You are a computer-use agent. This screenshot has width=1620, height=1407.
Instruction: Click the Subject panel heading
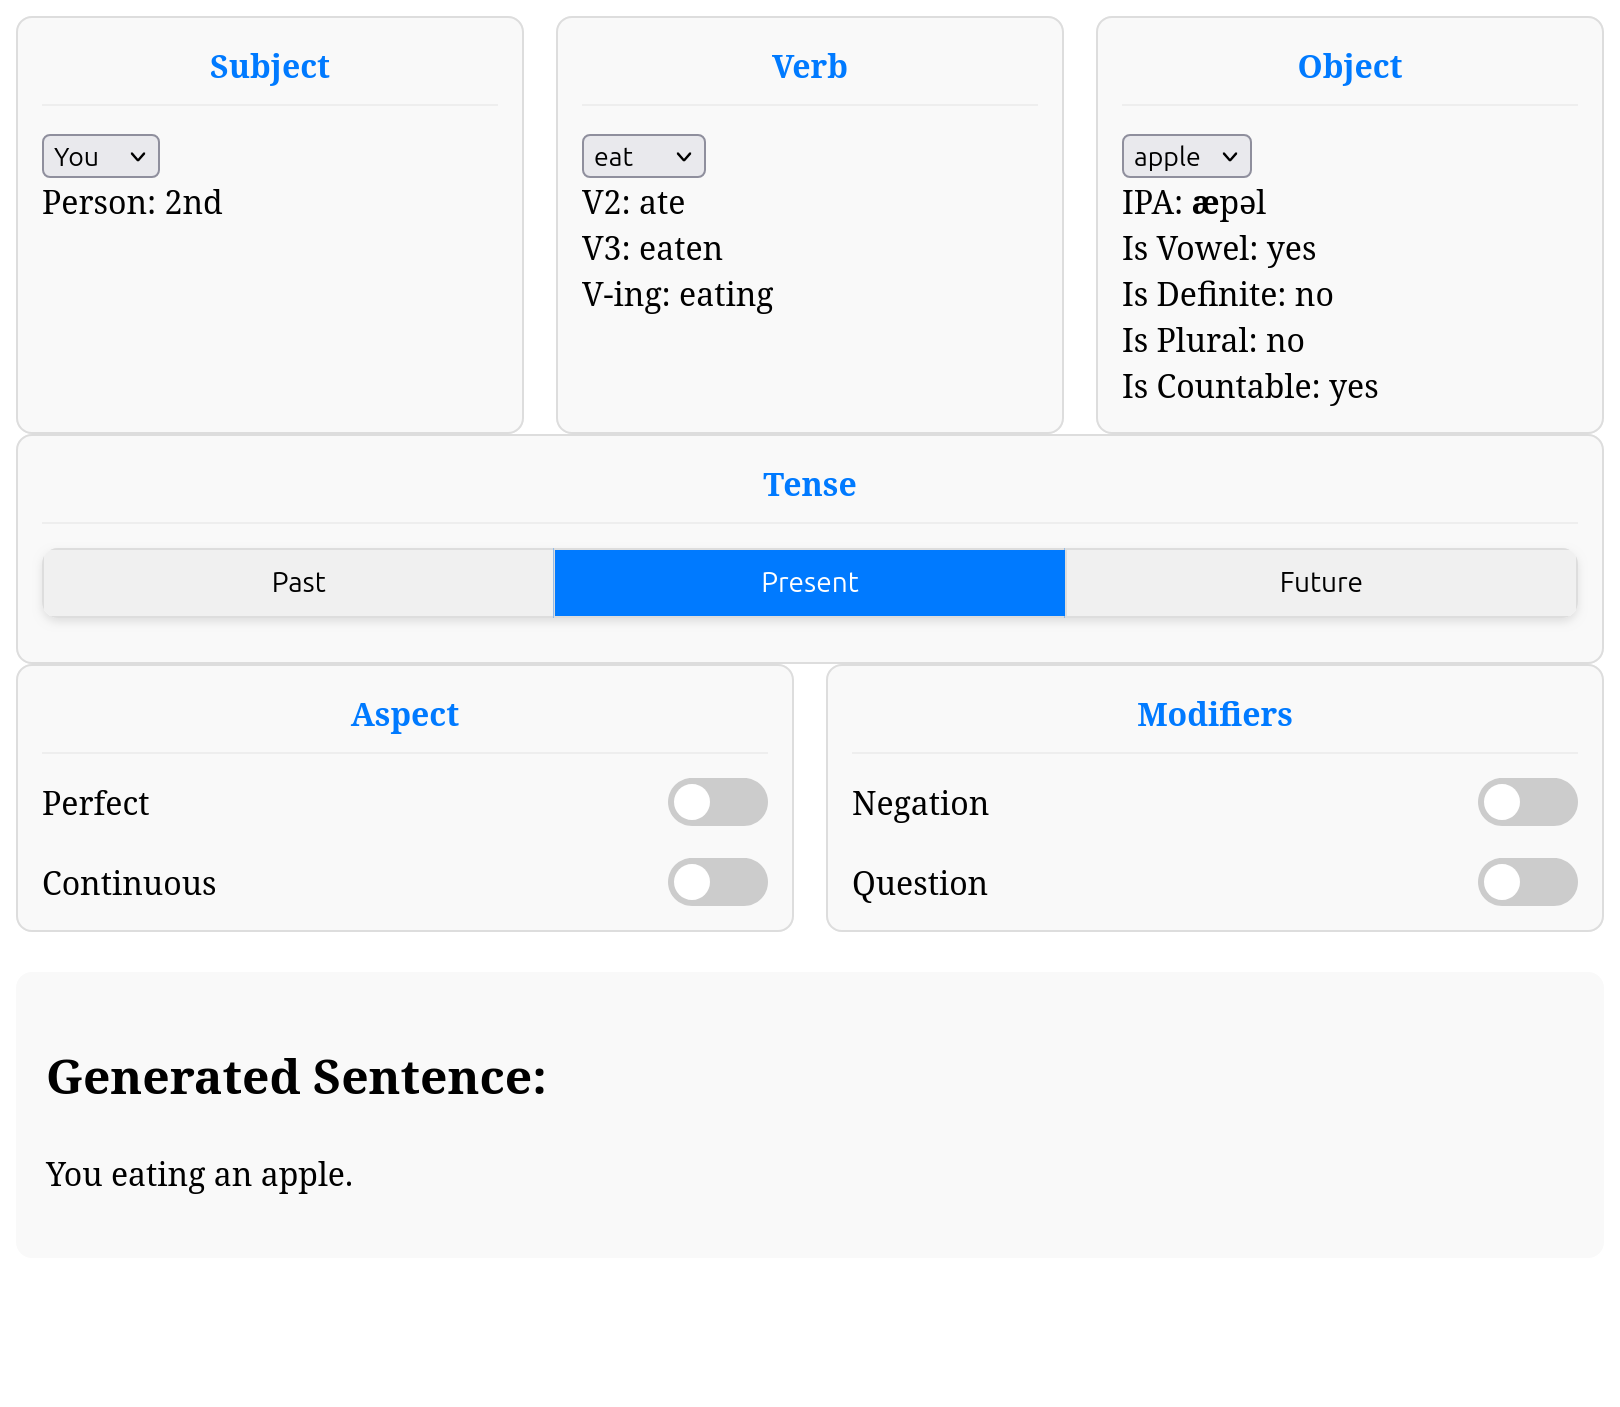click(x=270, y=66)
